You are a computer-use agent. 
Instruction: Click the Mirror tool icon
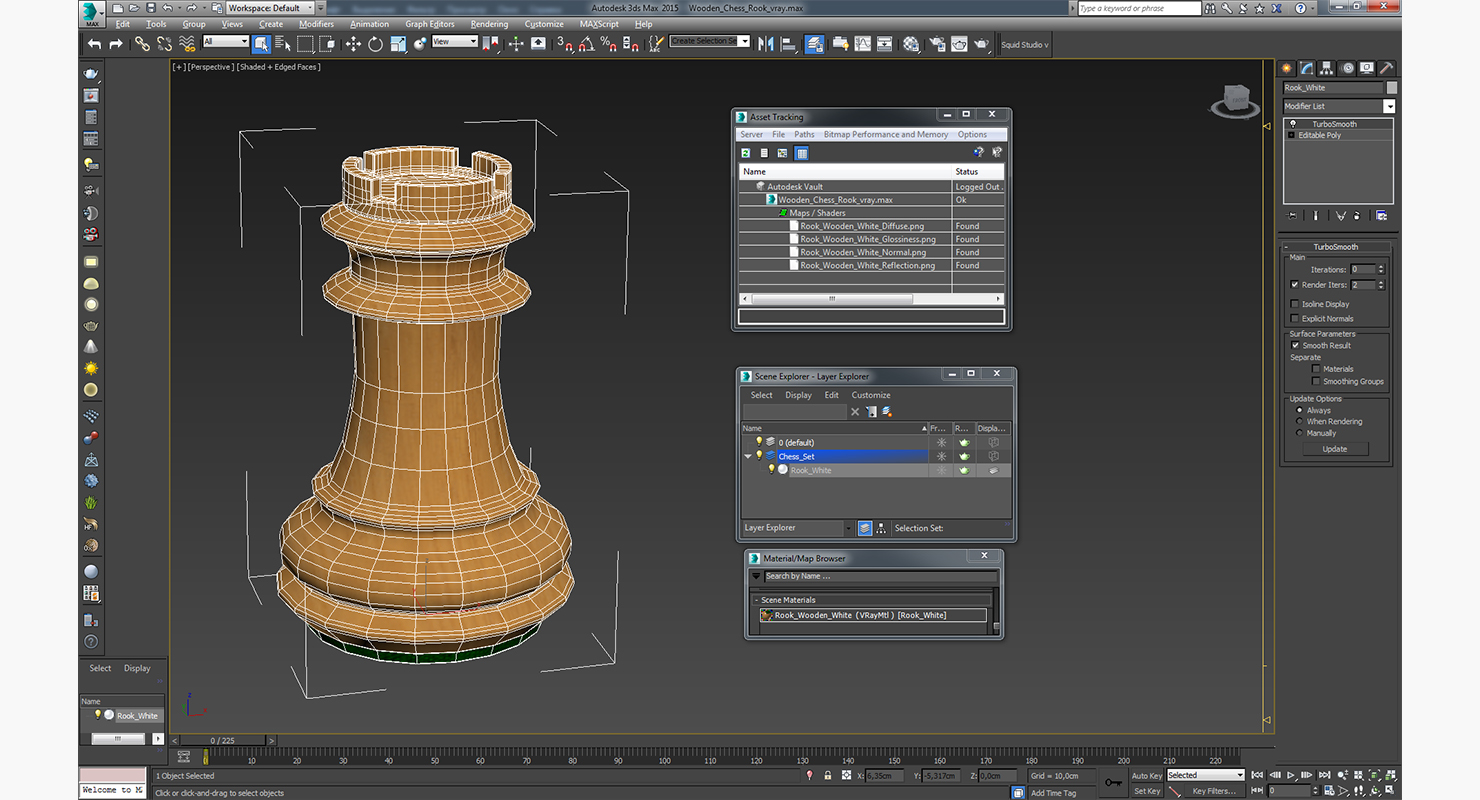766,44
